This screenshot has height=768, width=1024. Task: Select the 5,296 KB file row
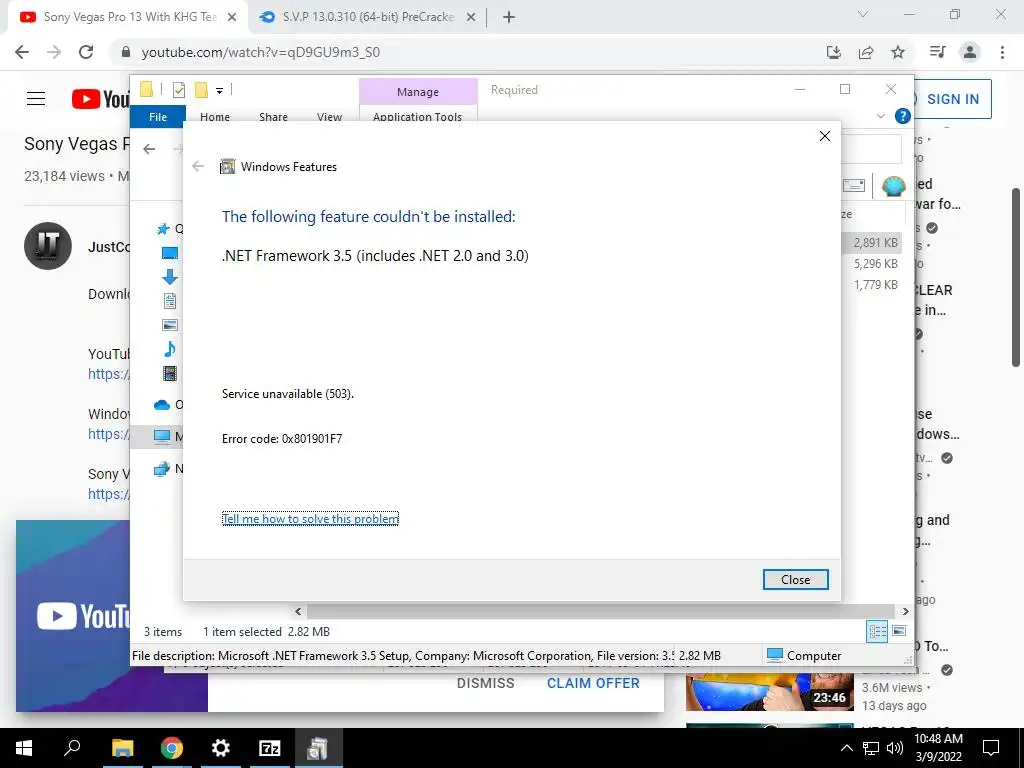pos(871,264)
